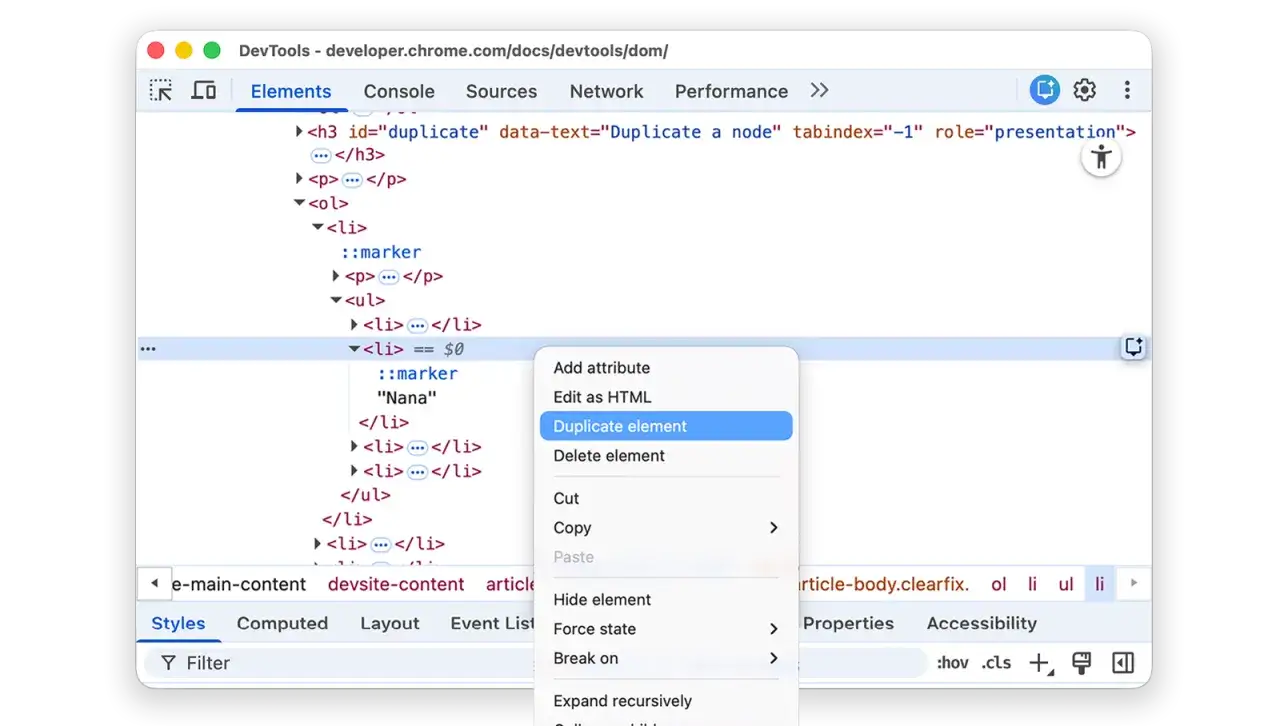Screen dimensions: 1280x726
Task: Choose Duplicate element in context menu
Action: [666, 426]
